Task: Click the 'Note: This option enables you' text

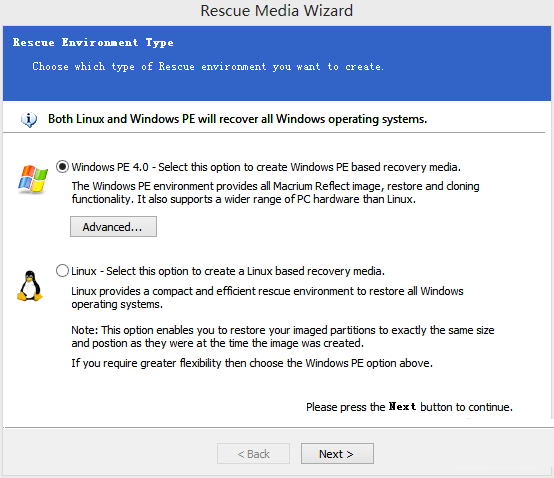Action: pos(283,336)
